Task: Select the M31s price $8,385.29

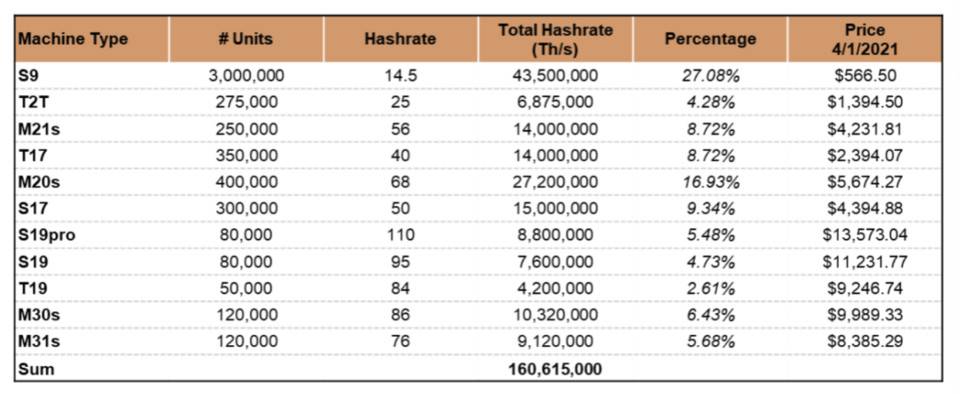Action: 865,341
